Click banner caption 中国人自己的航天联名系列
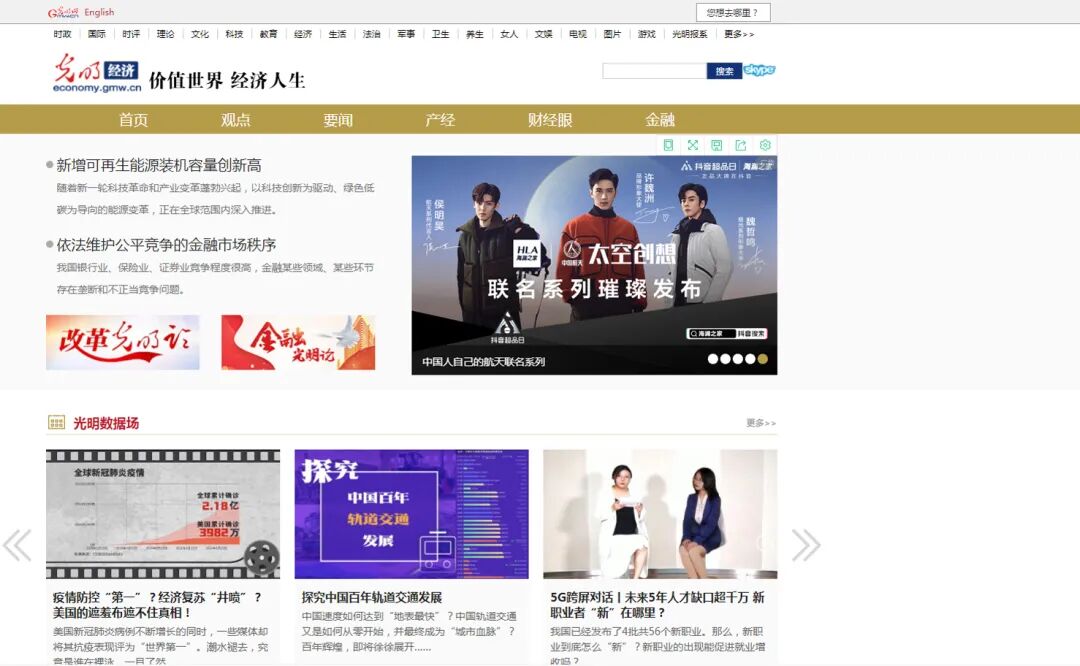Viewport: 1080px width, 666px height. coord(484,362)
